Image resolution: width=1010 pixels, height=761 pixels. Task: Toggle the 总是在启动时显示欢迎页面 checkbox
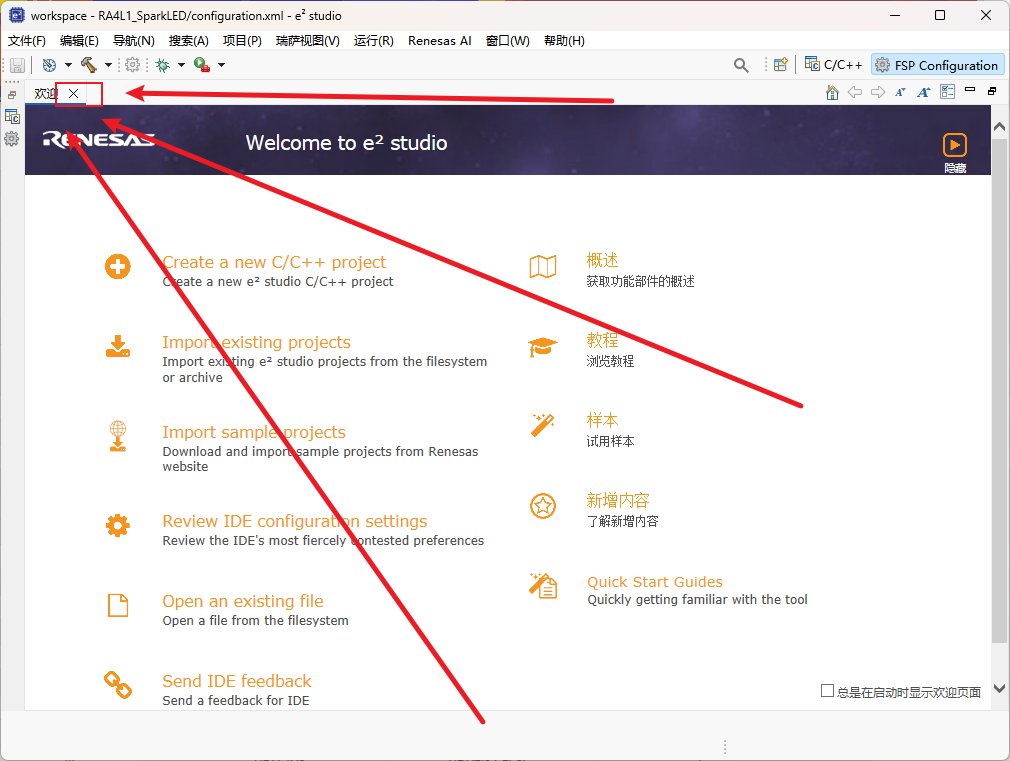point(827,691)
